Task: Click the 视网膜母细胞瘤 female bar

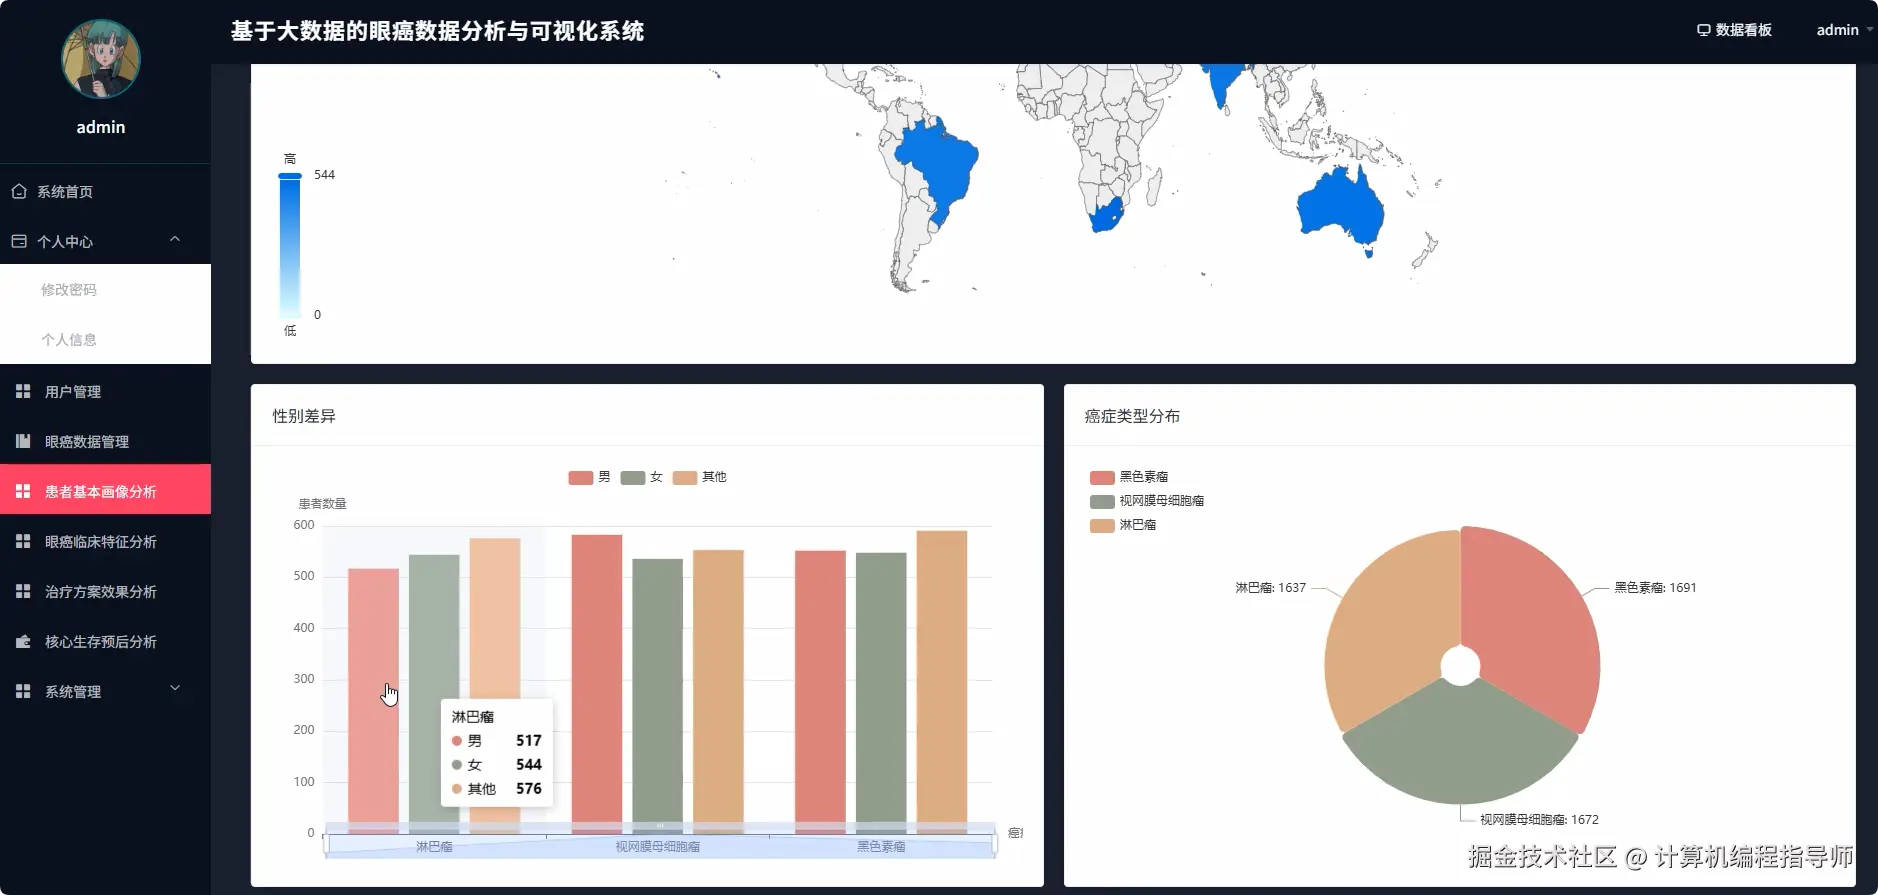Action: [x=658, y=695]
